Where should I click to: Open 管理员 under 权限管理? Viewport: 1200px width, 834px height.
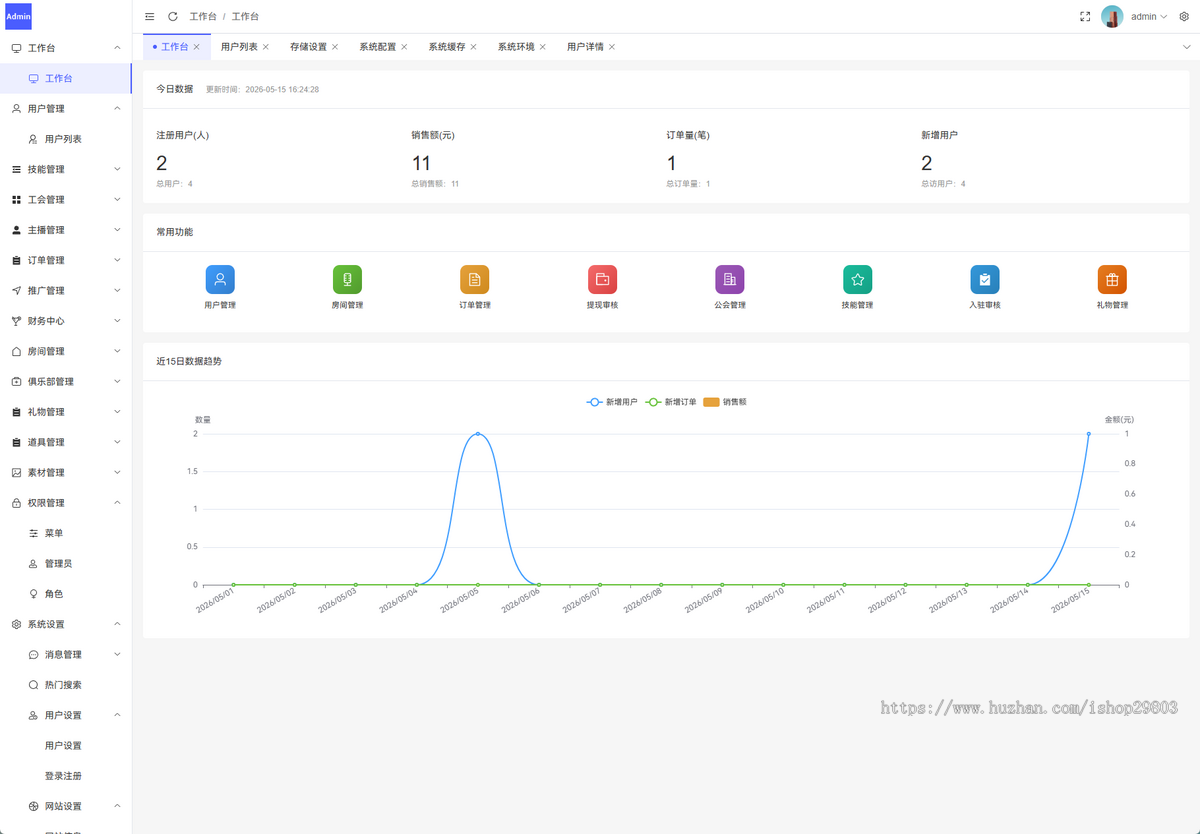tap(66, 564)
